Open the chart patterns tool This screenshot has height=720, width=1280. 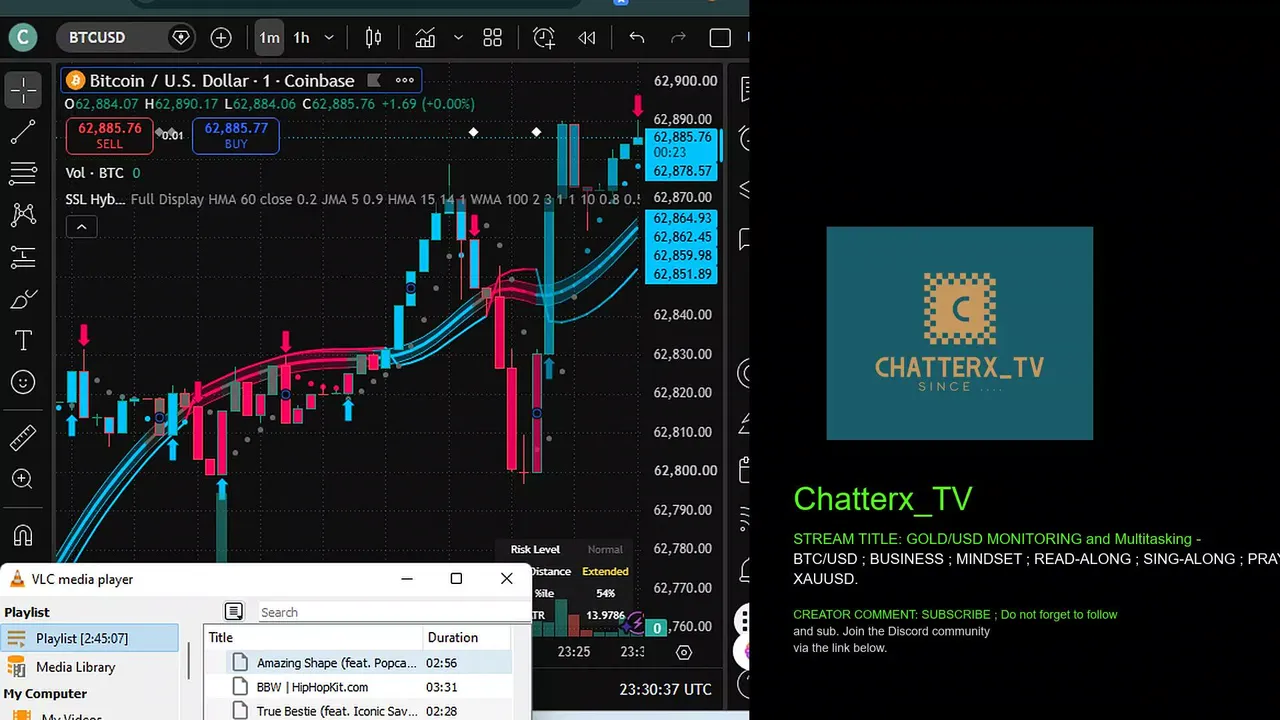pos(23,215)
